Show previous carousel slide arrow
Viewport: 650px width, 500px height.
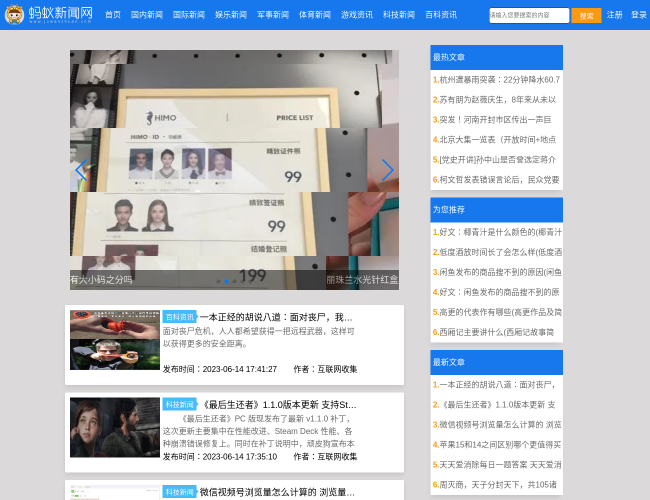click(82, 170)
